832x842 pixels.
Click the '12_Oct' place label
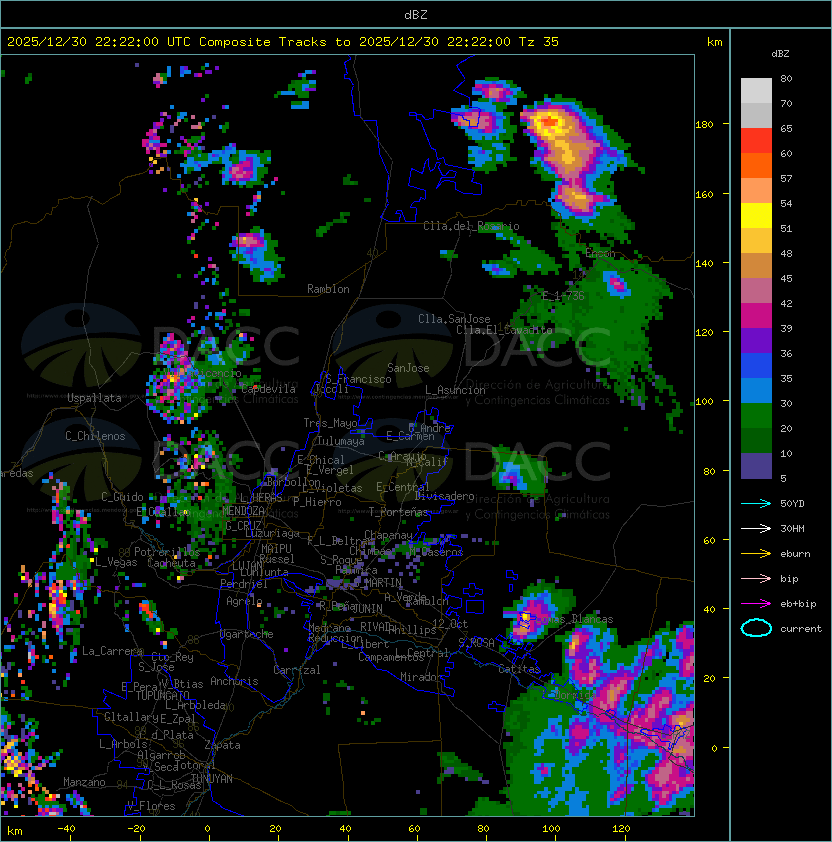[x=450, y=624]
